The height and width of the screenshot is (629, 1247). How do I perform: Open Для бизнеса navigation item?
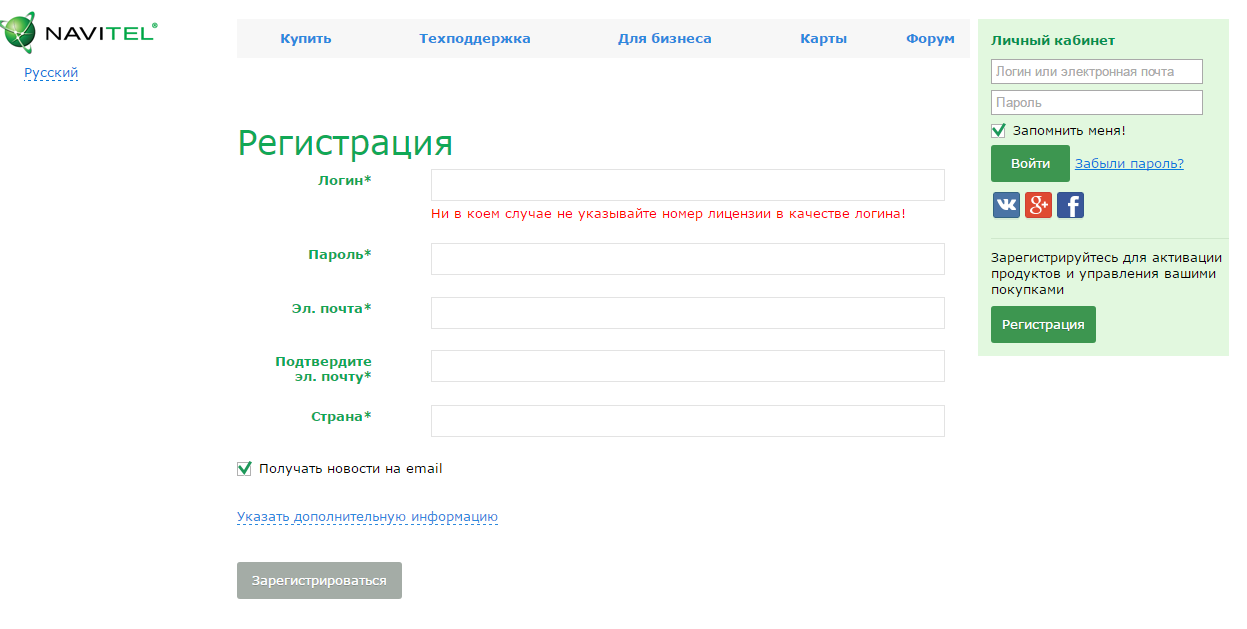coord(665,39)
